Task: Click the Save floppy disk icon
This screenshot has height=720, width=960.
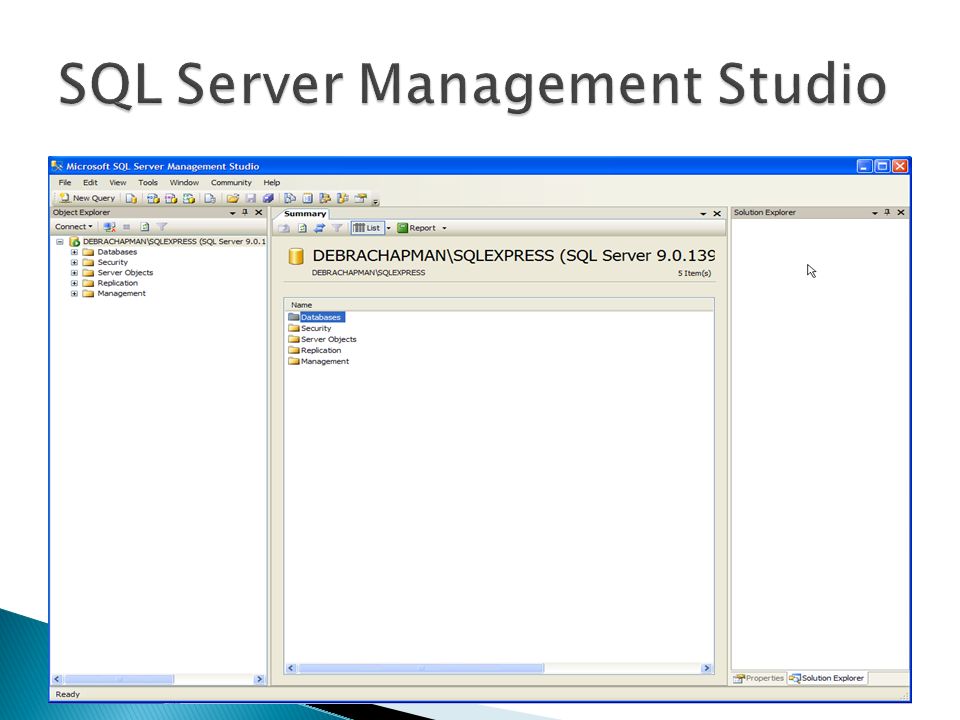Action: pos(250,198)
